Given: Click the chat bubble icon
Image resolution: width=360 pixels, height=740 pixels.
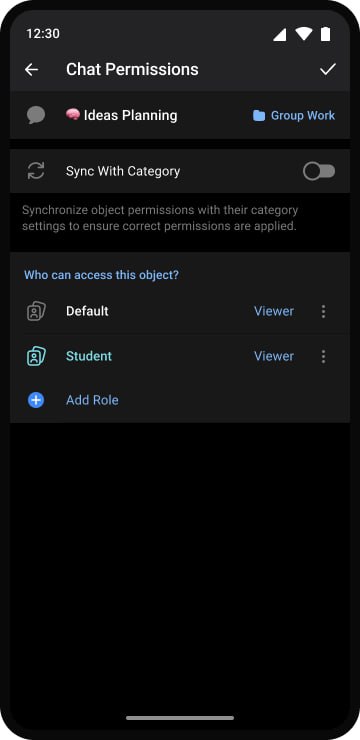Looking at the screenshot, I should [36, 115].
